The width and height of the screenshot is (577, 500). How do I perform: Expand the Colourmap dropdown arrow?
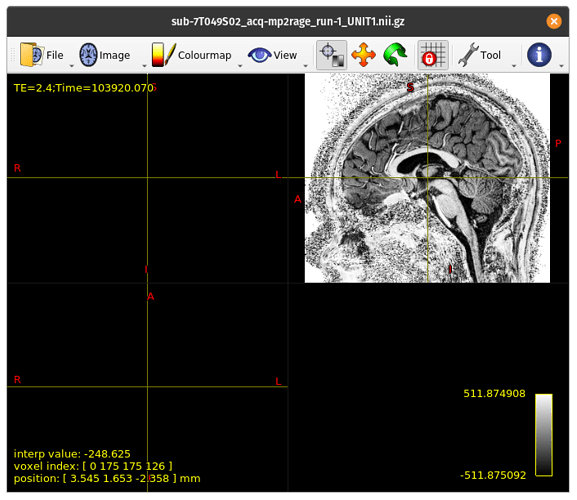240,66
